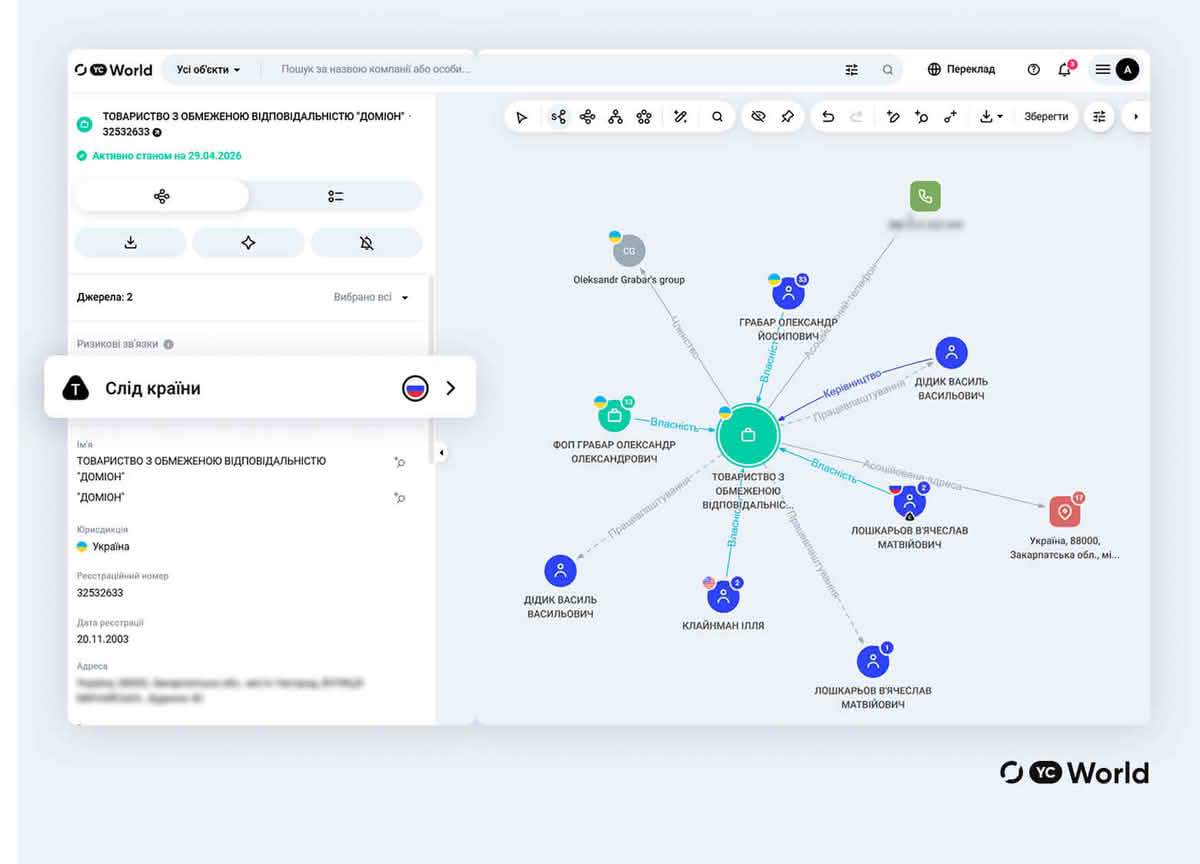Open the help question mark icon
Image resolution: width=1200 pixels, height=864 pixels.
[x=1034, y=70]
